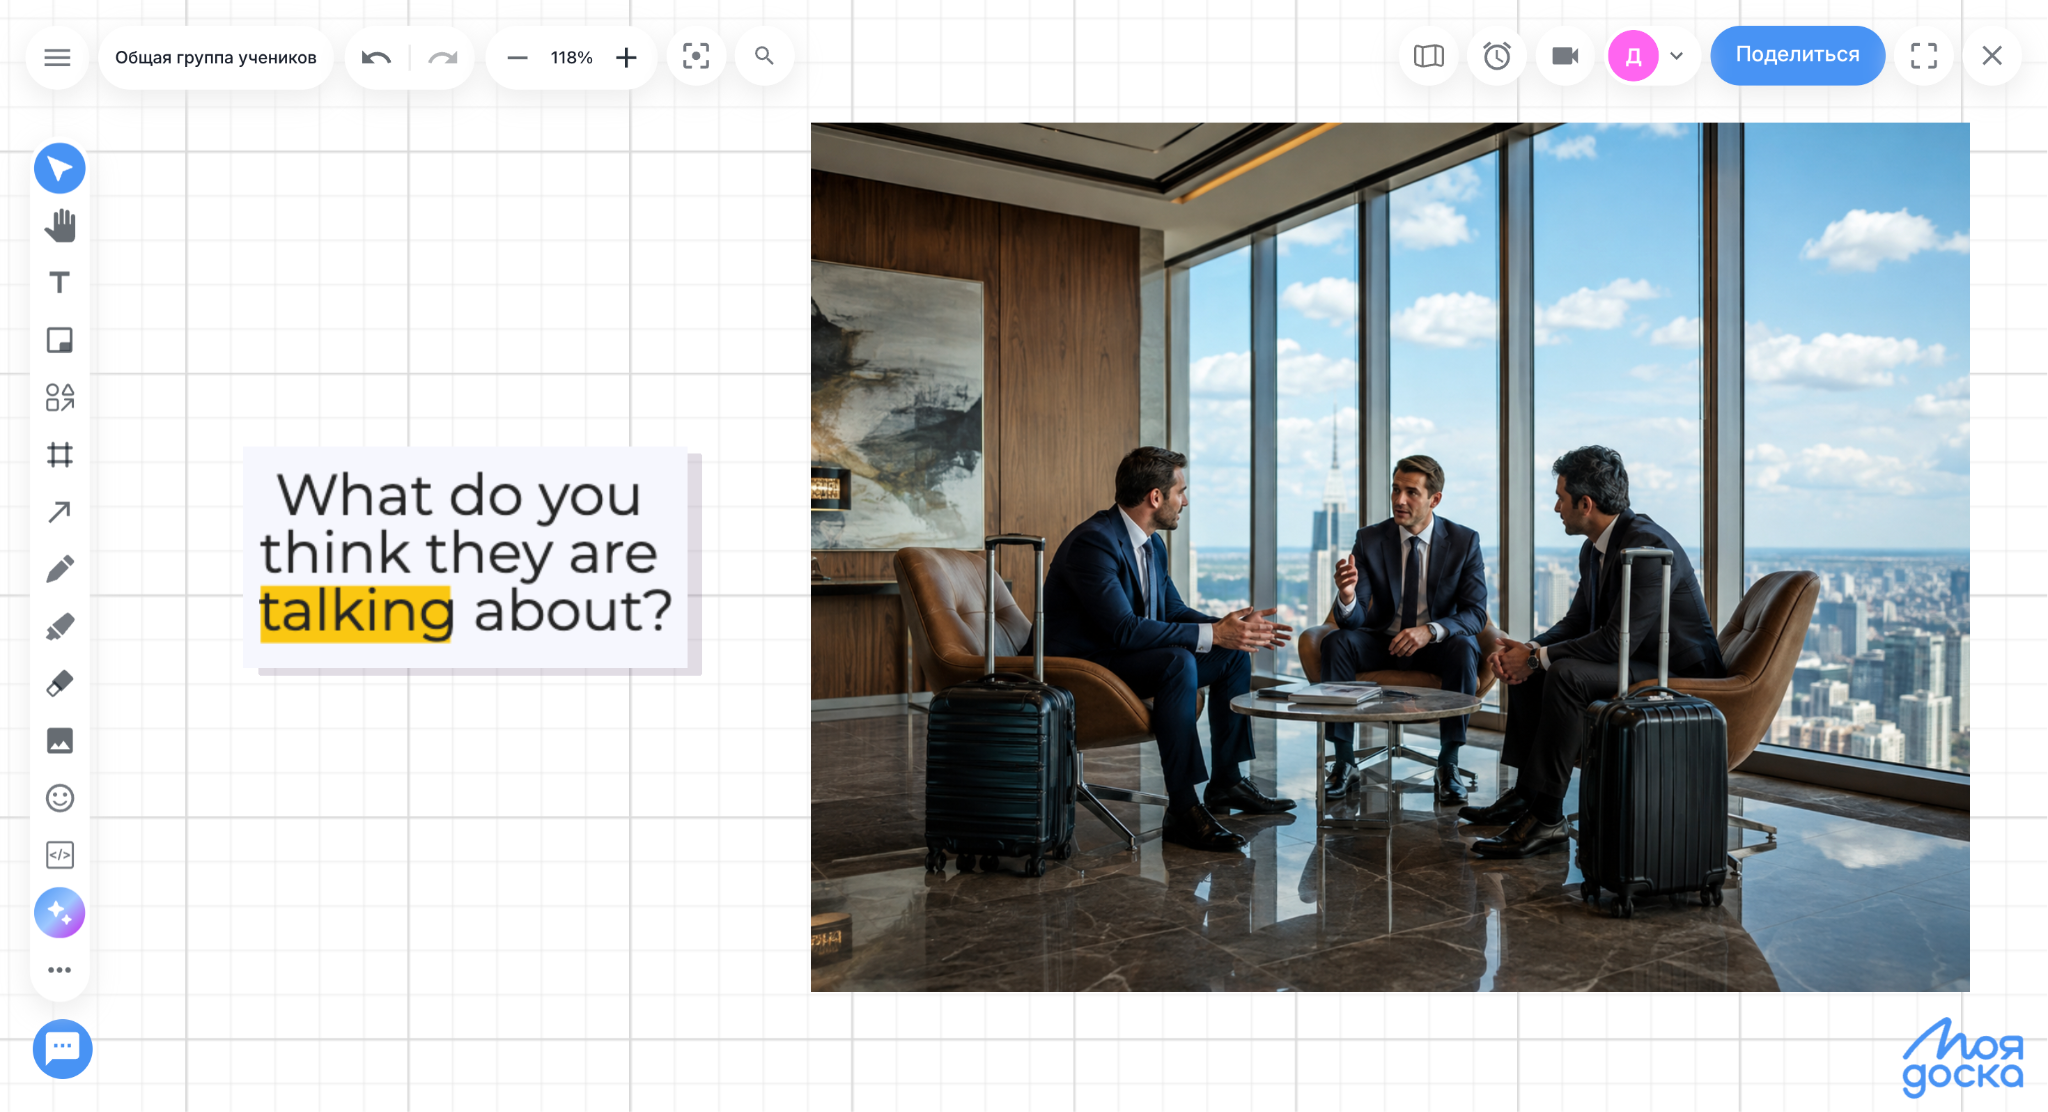The width and height of the screenshot is (2048, 1112).
Task: Select the Text tool
Action: (60, 283)
